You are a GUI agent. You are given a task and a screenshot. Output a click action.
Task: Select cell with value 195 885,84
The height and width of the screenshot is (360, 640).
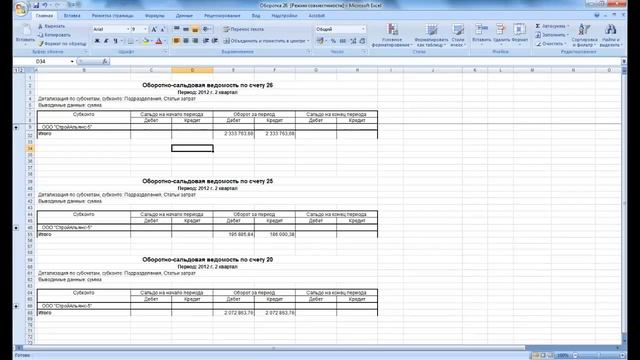tap(233, 234)
